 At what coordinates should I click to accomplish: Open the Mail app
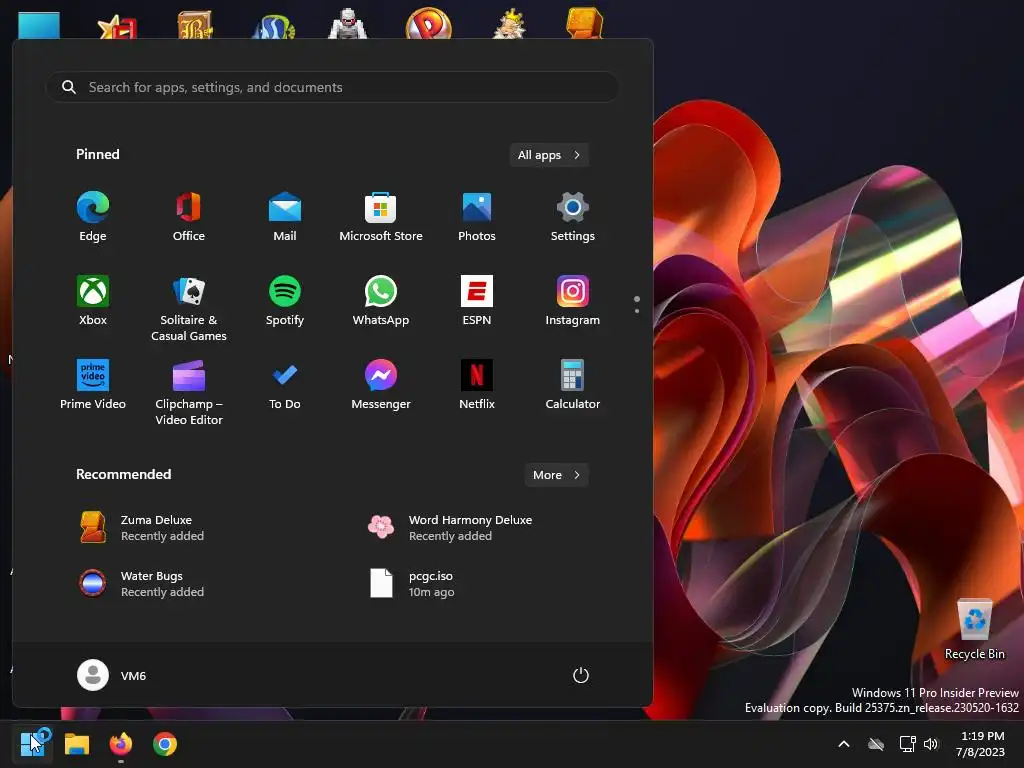click(x=285, y=217)
